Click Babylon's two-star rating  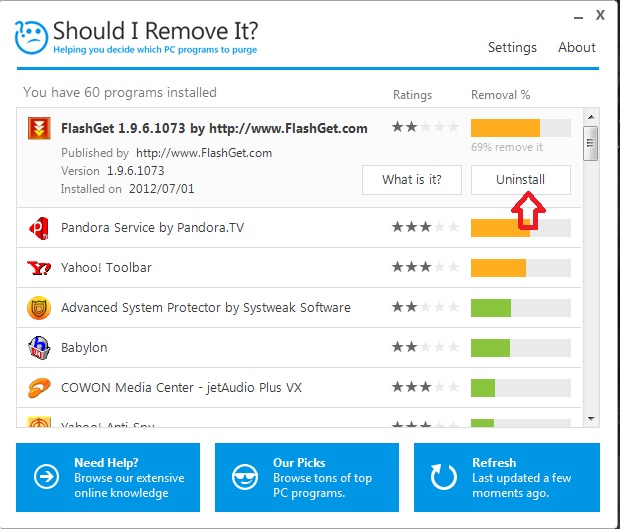point(425,347)
